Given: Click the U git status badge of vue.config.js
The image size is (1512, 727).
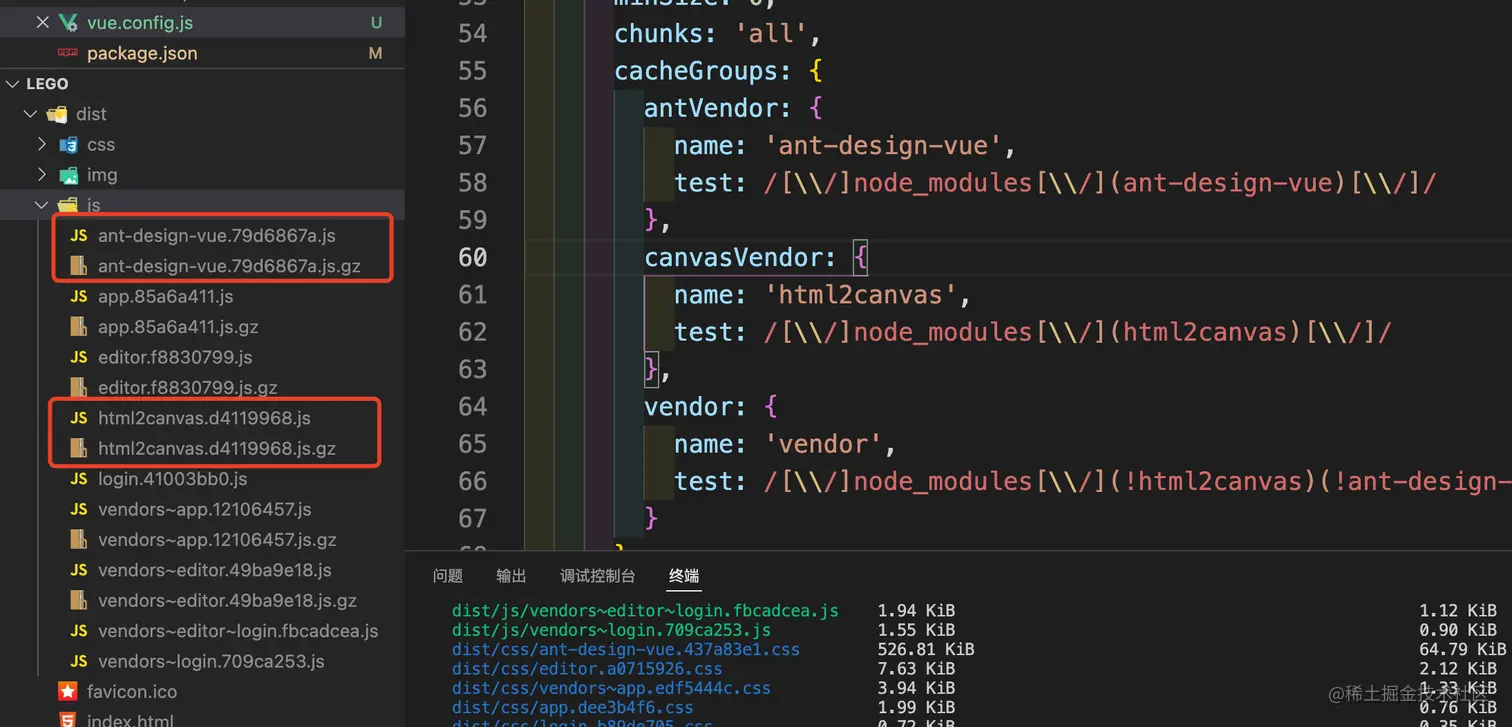Looking at the screenshot, I should [376, 22].
